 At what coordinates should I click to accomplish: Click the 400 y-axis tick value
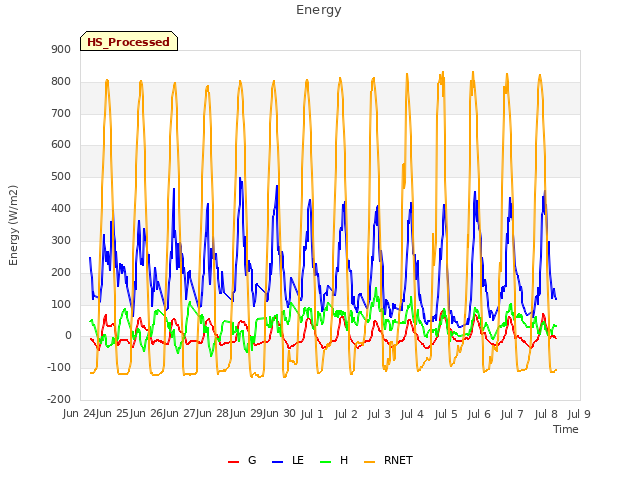61,209
